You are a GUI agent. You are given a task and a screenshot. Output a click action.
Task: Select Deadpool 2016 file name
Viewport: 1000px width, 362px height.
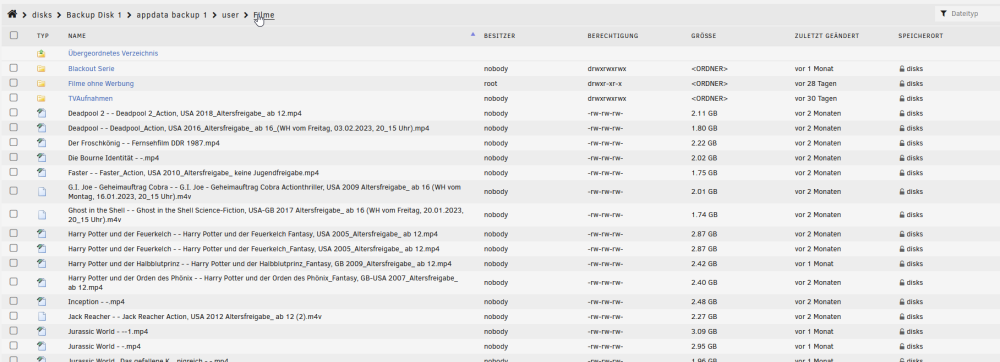[249, 128]
